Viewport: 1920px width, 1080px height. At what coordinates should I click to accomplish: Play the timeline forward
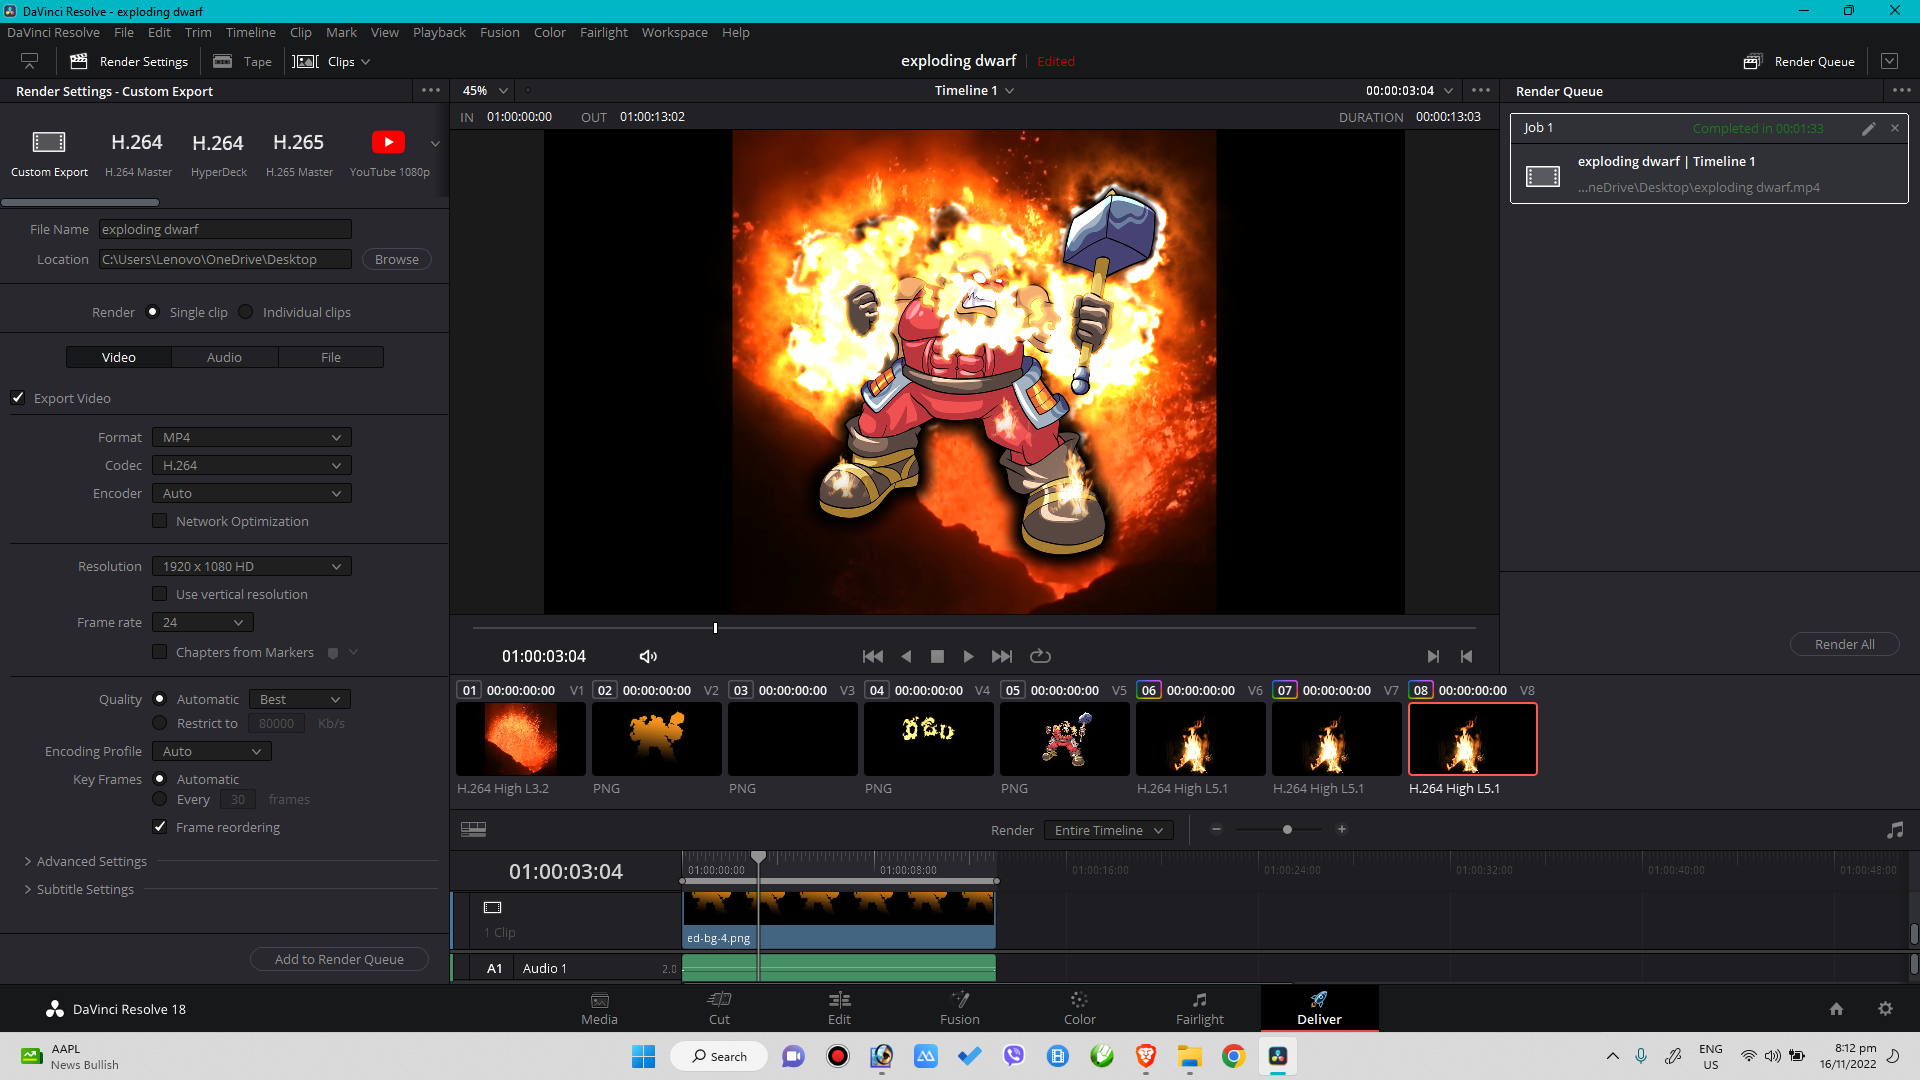pos(968,656)
